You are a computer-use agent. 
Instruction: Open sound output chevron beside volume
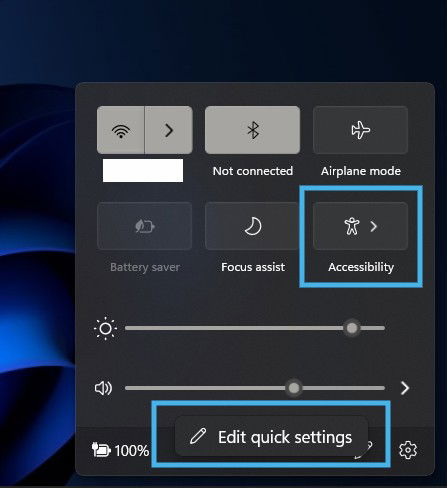coord(405,388)
